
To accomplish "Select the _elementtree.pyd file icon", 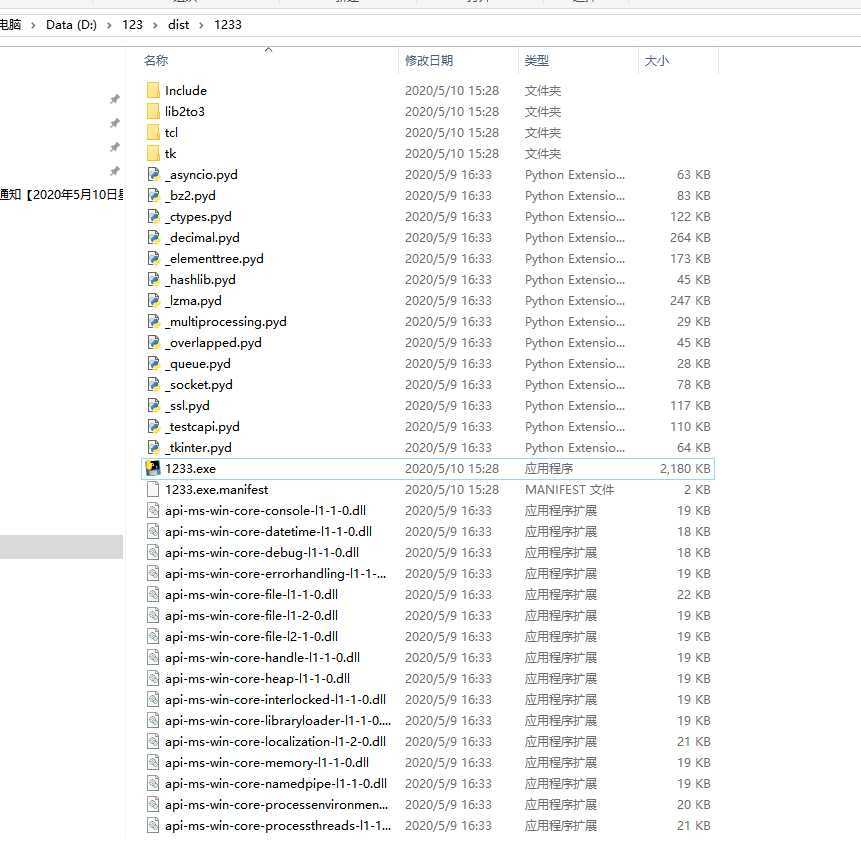I will [153, 259].
